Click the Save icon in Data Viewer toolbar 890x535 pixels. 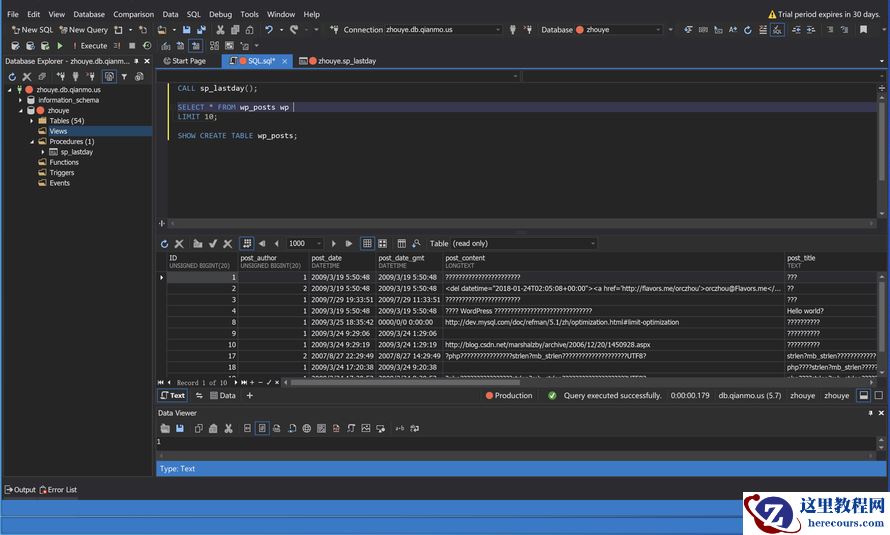point(179,428)
